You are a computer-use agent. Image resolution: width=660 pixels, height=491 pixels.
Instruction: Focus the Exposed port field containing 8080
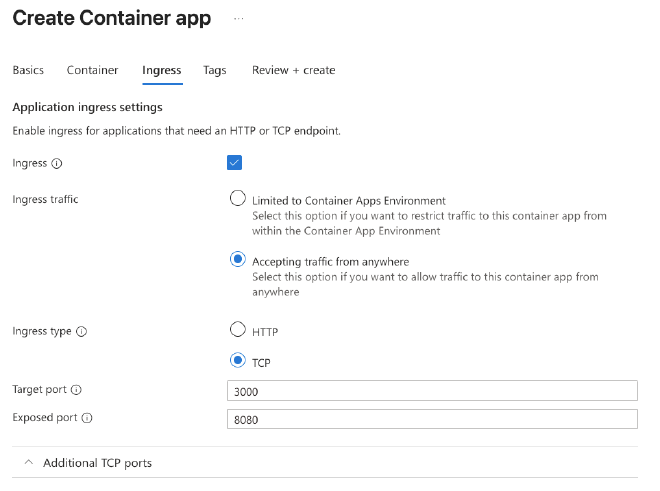point(432,419)
